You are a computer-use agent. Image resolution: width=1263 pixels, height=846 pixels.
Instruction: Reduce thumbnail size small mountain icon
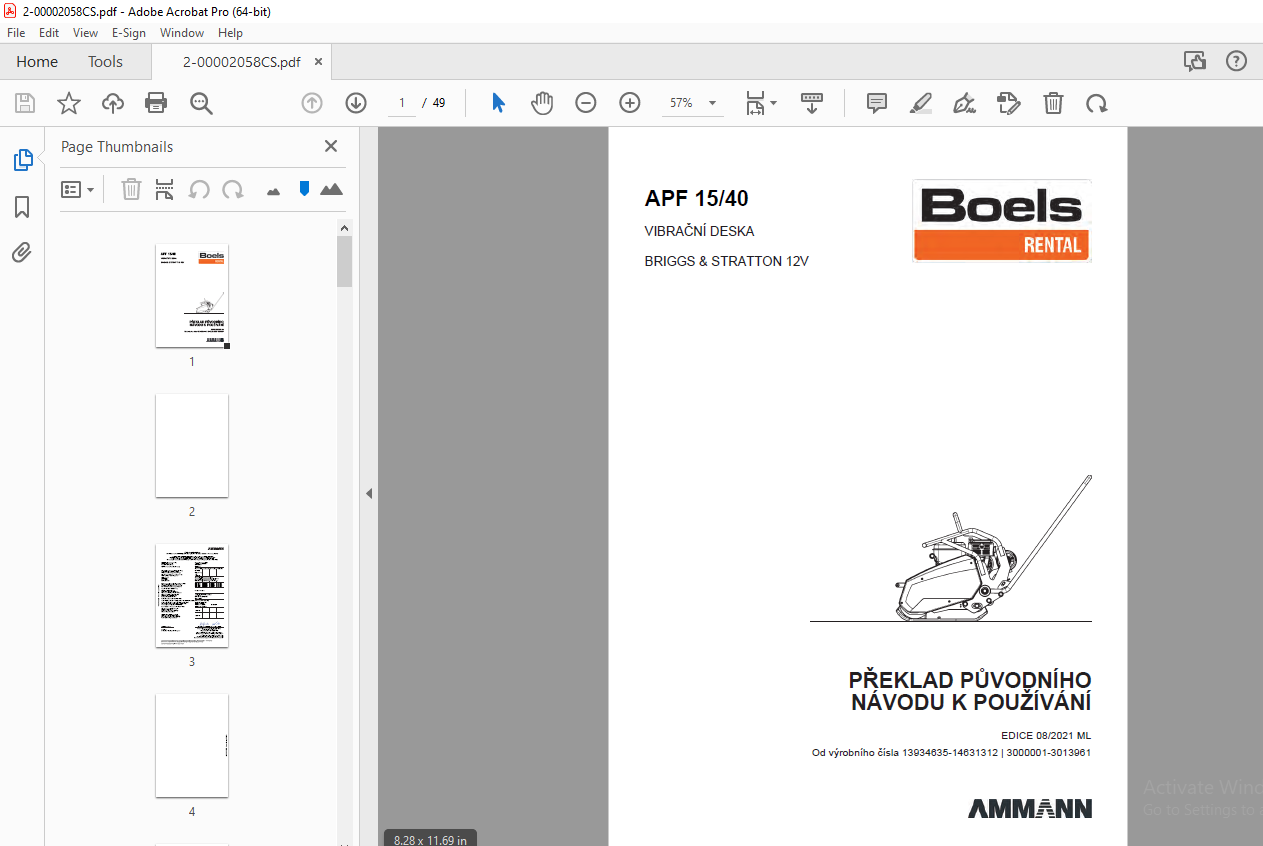(x=273, y=190)
